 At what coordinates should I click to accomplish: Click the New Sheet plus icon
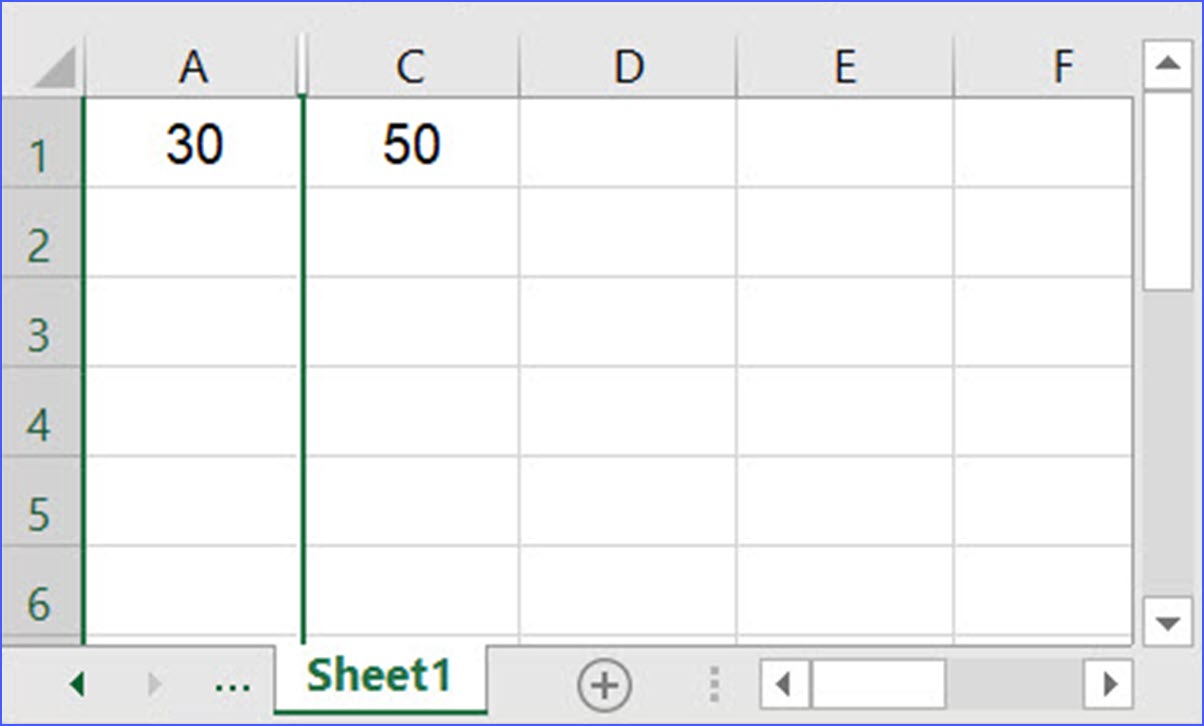point(604,686)
